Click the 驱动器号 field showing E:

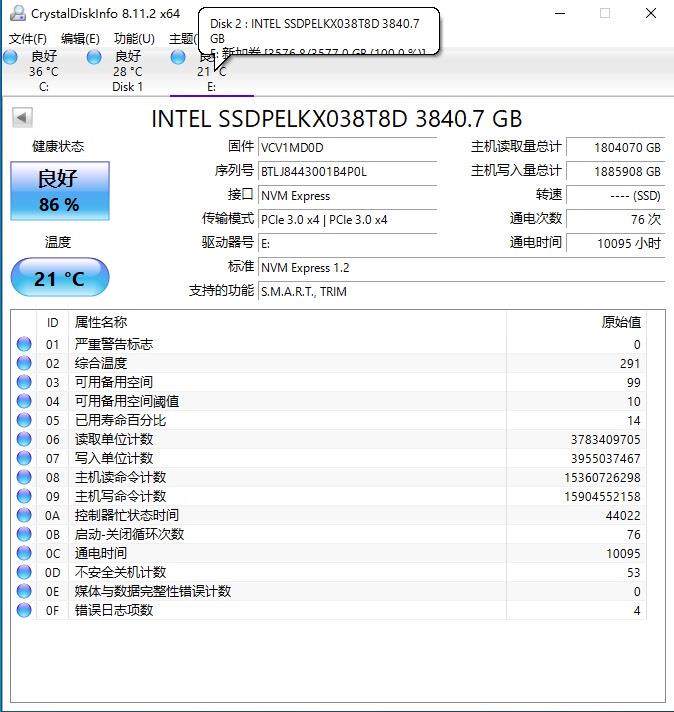[347, 244]
